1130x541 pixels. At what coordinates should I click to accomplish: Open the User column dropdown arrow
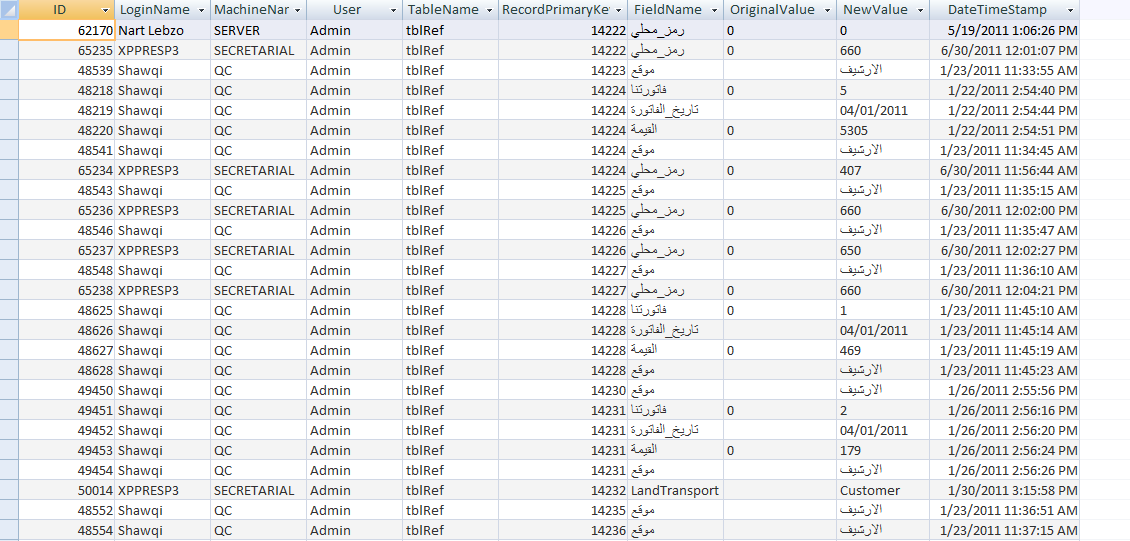(393, 10)
